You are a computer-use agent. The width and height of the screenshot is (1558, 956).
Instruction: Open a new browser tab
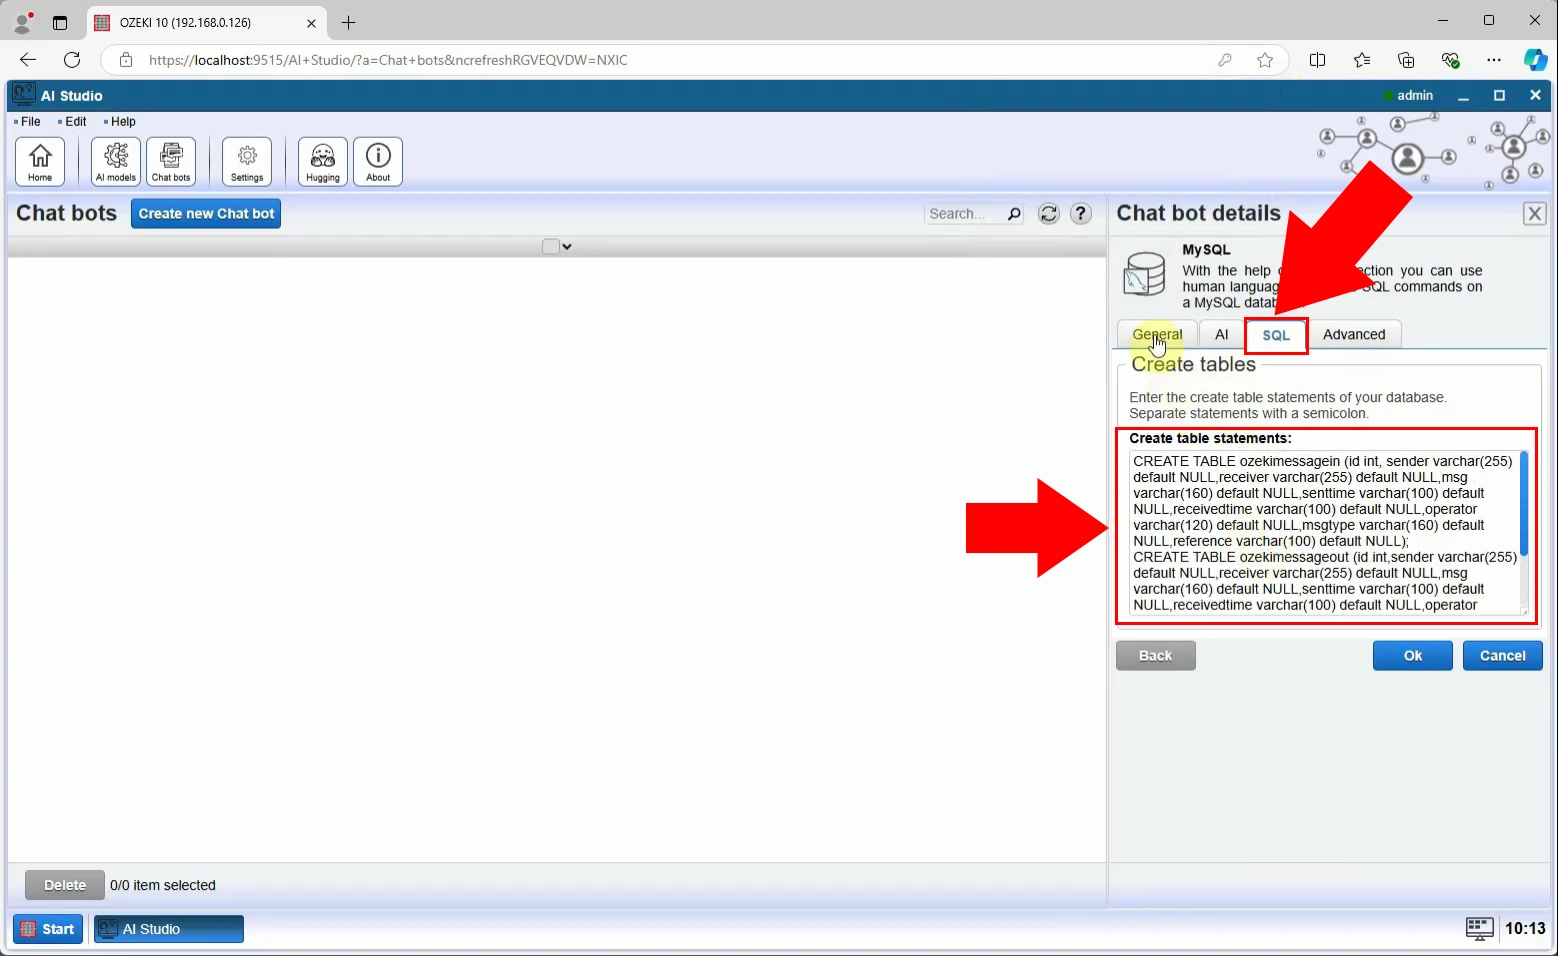click(348, 22)
